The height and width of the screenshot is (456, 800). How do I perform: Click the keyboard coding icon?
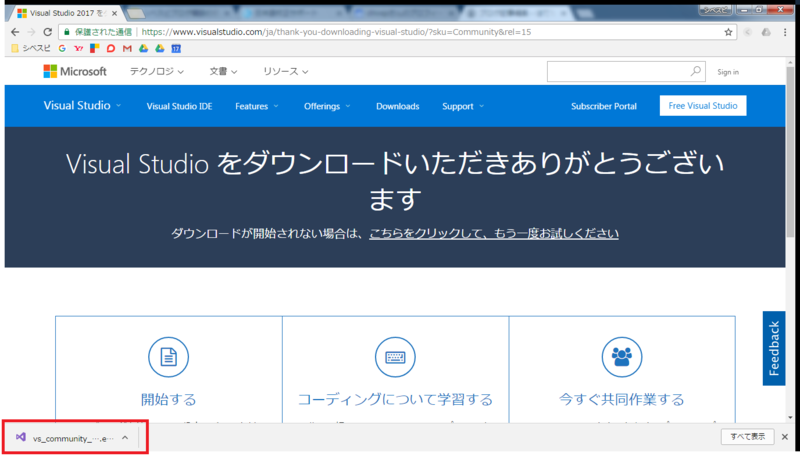(x=395, y=357)
